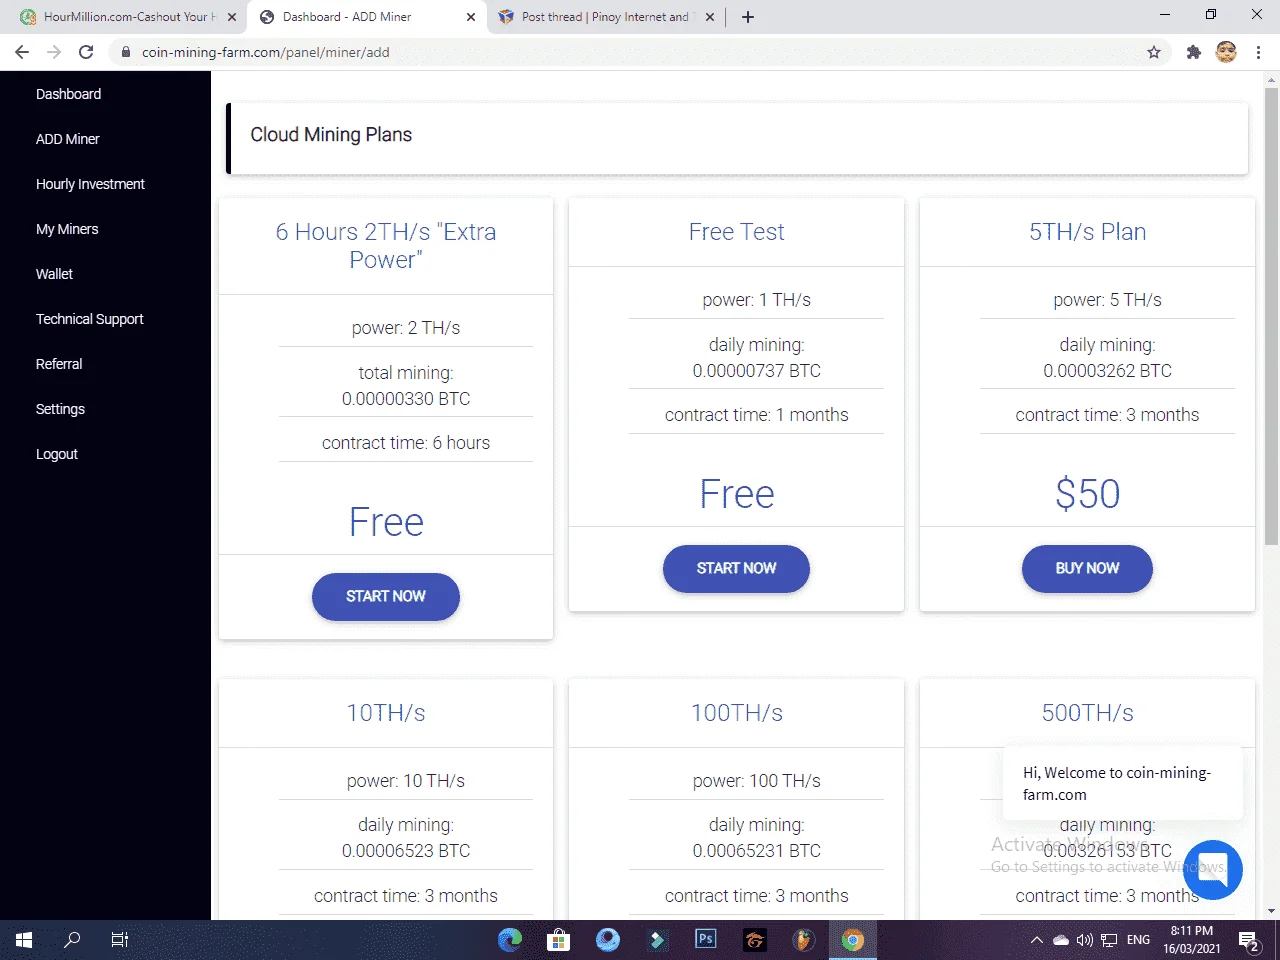Open the Windows Start menu

click(24, 940)
